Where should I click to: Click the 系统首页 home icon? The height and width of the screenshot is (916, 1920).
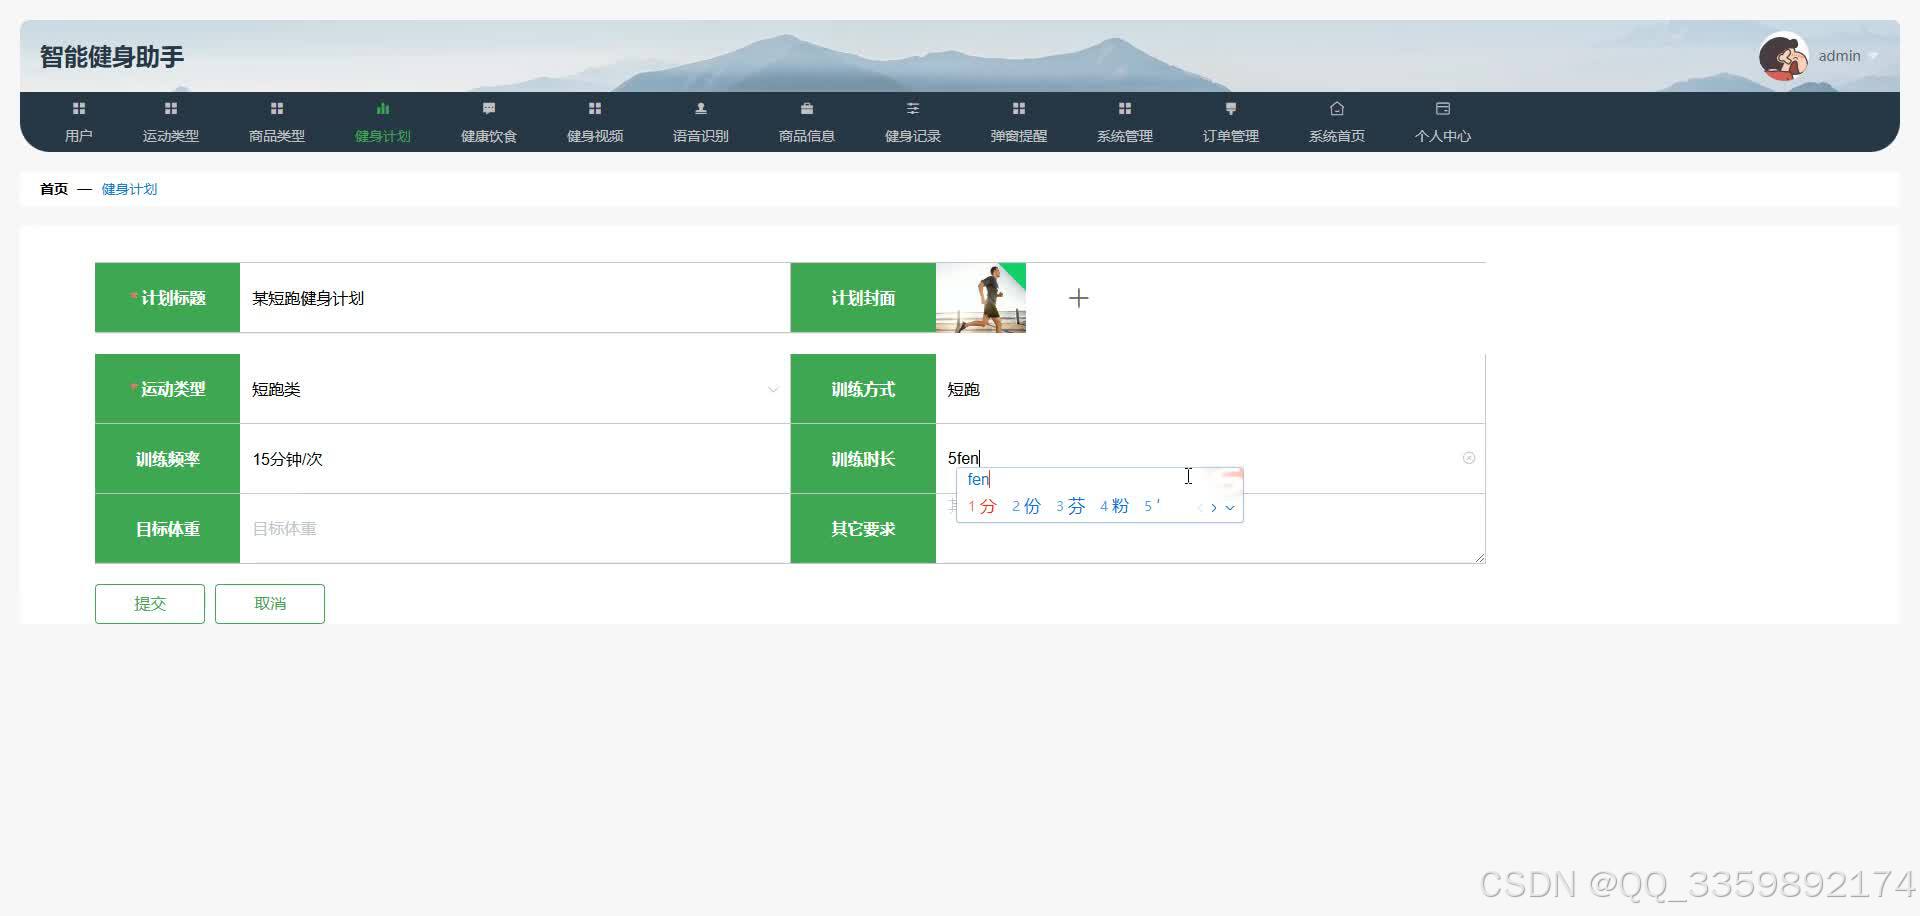pos(1337,108)
